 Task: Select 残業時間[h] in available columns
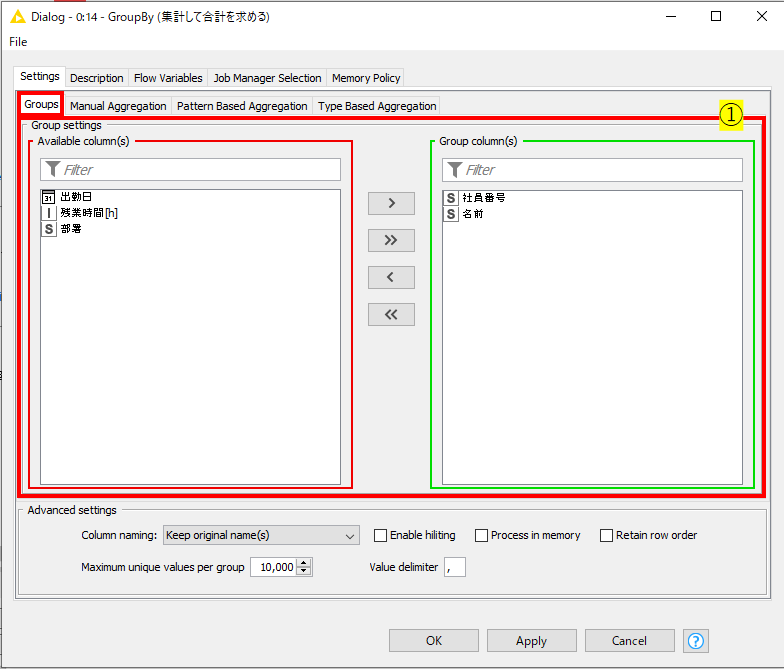(190, 213)
